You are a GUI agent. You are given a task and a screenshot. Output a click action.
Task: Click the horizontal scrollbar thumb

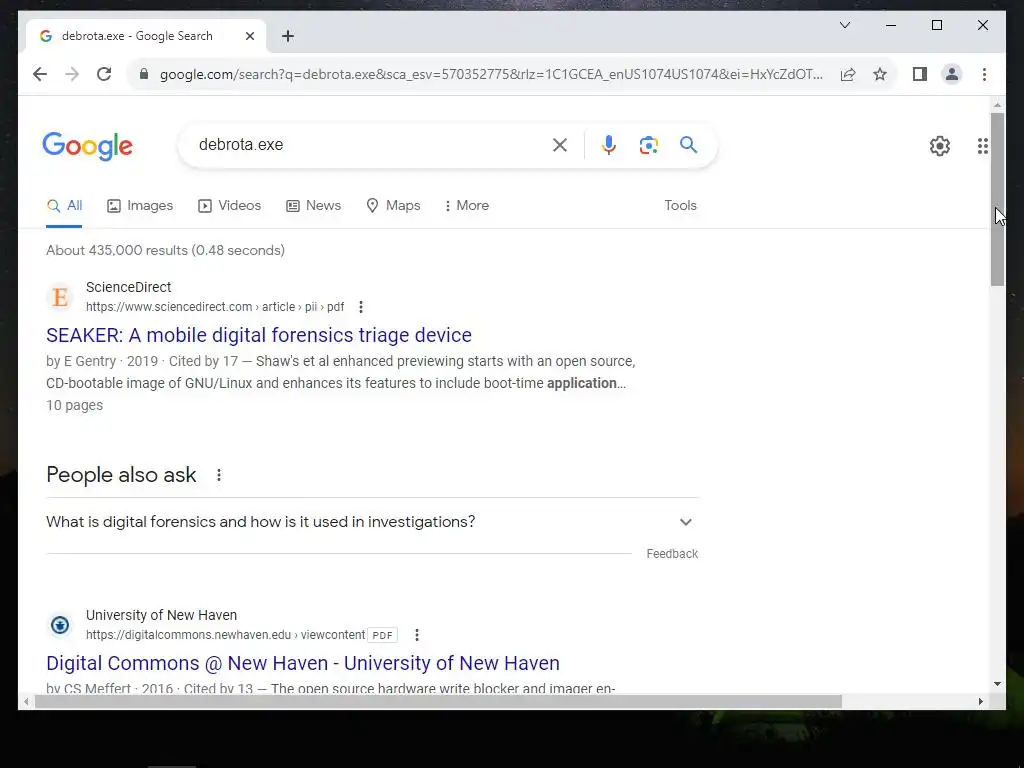pyautogui.click(x=438, y=701)
